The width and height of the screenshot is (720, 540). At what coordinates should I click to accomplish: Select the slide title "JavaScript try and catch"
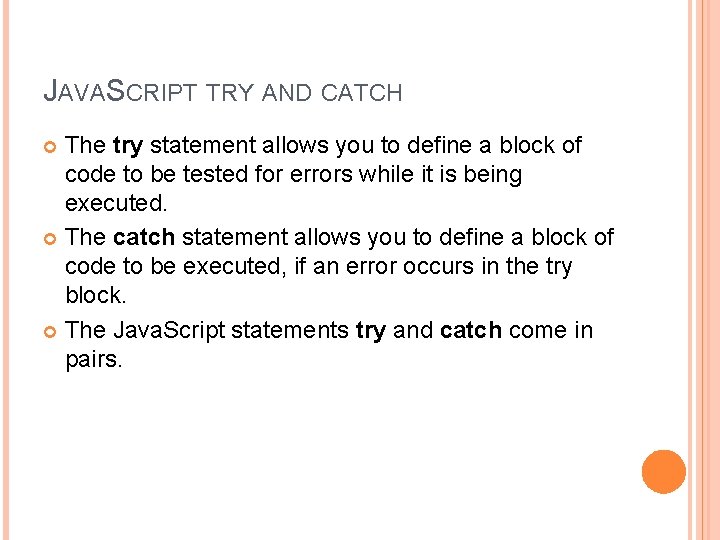(x=223, y=93)
